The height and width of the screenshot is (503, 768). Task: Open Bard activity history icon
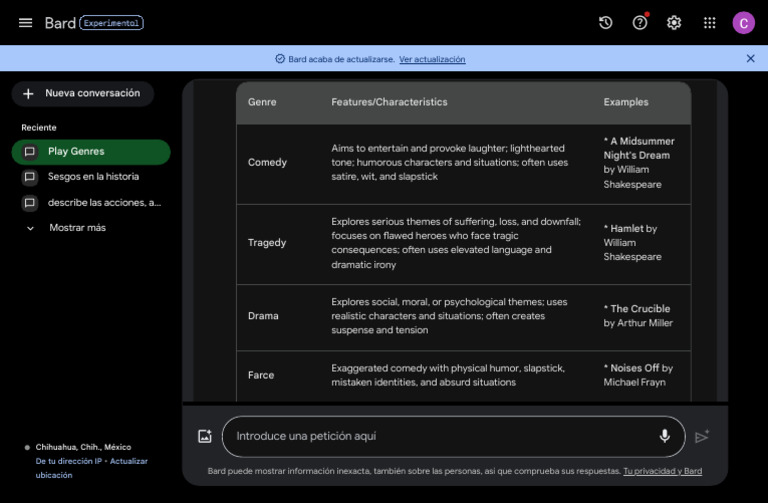(x=605, y=23)
